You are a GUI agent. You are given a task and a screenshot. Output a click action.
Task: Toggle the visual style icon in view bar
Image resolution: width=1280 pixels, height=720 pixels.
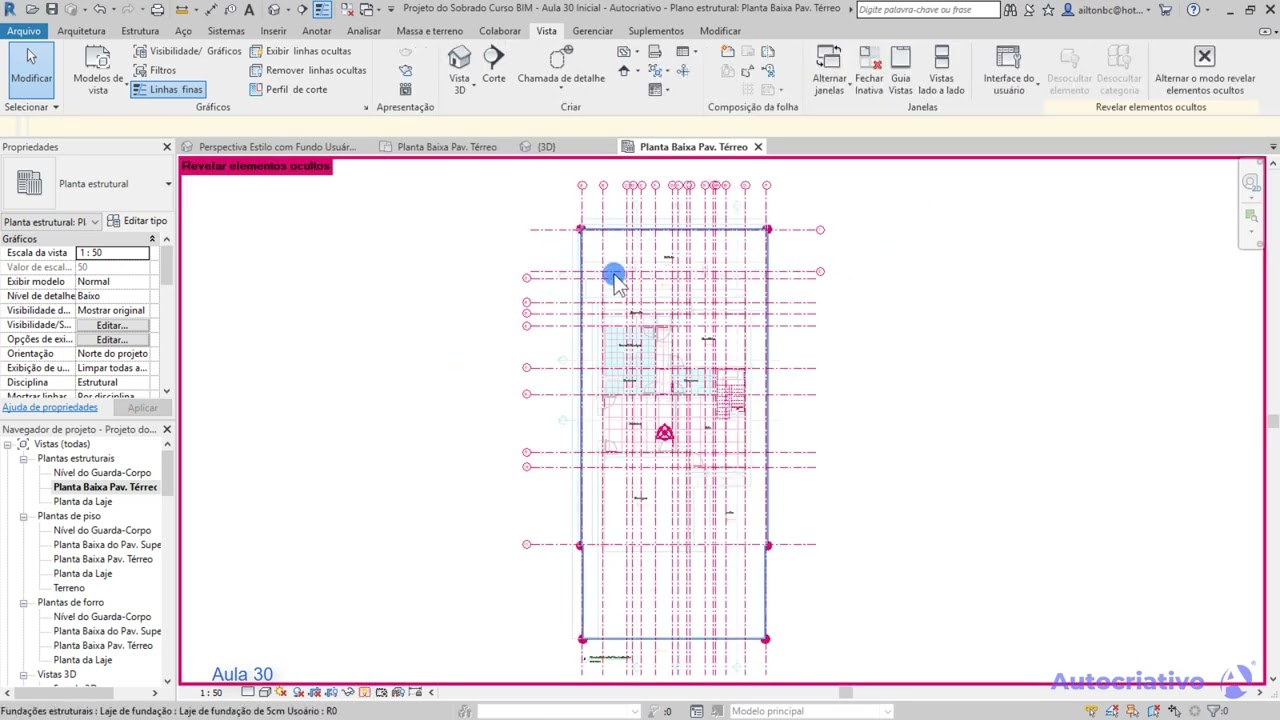(265, 692)
